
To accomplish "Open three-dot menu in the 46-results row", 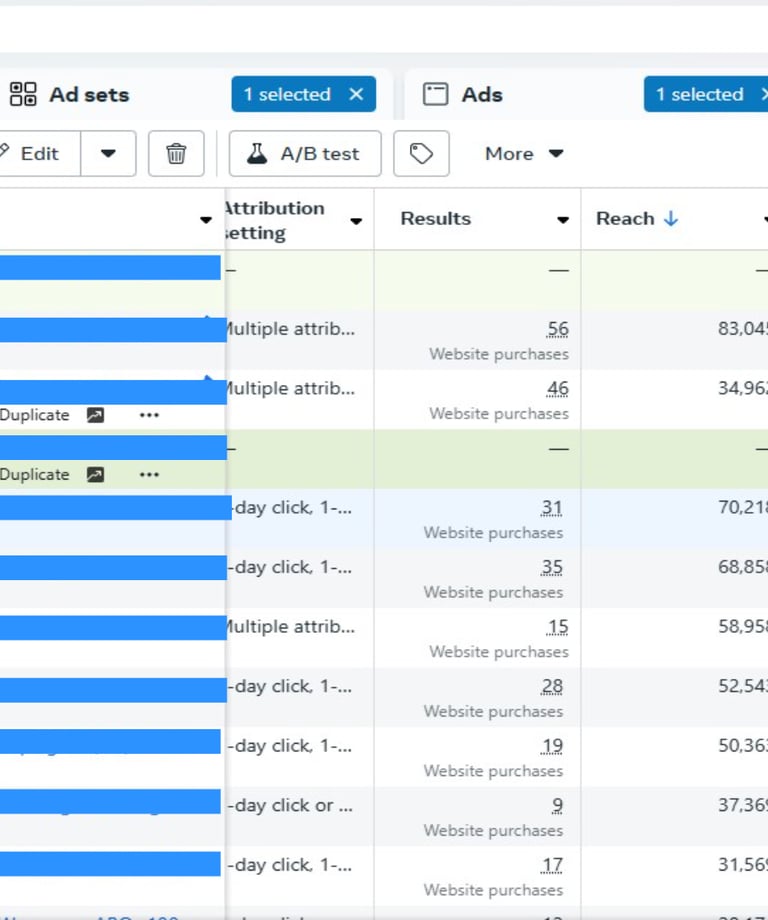I will [149, 415].
